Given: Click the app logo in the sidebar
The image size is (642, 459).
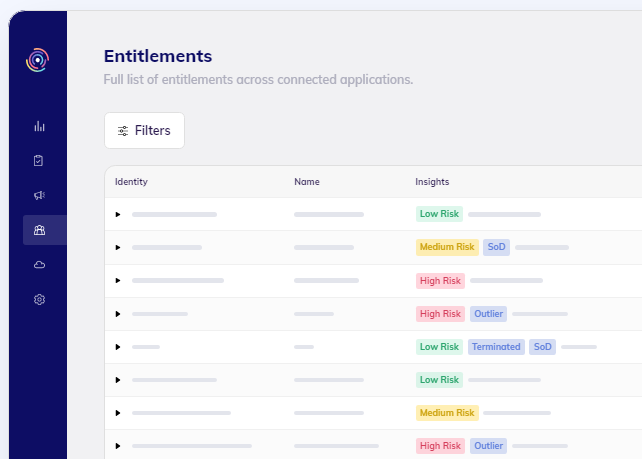Looking at the screenshot, I should 38,61.
